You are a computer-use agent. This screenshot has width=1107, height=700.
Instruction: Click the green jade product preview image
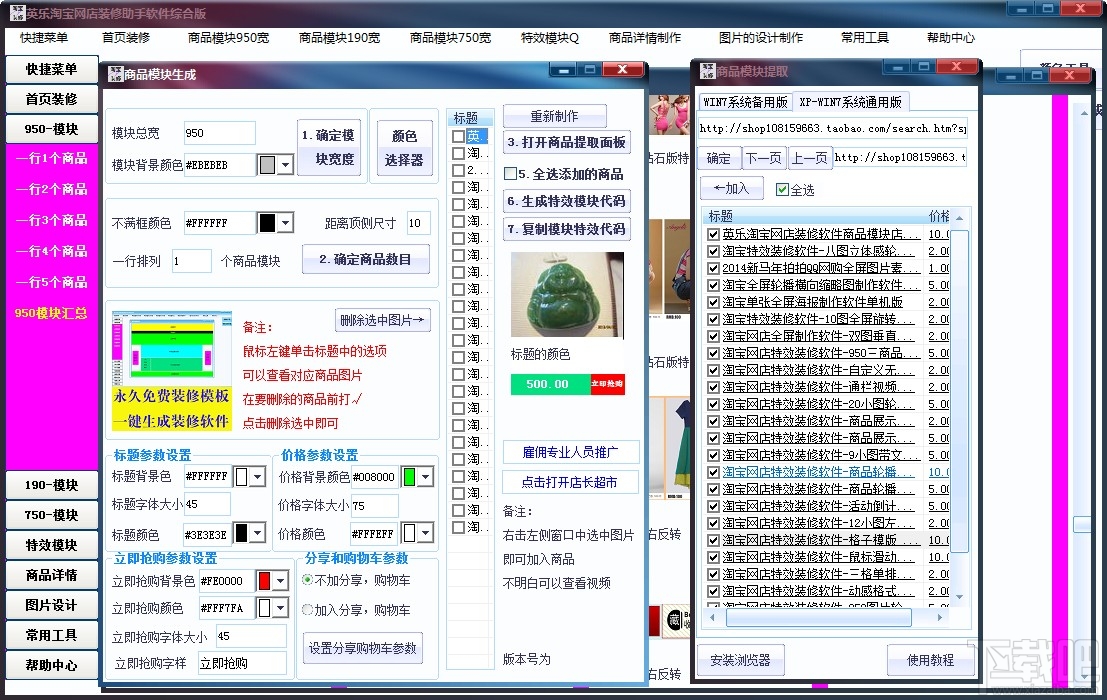(568, 294)
